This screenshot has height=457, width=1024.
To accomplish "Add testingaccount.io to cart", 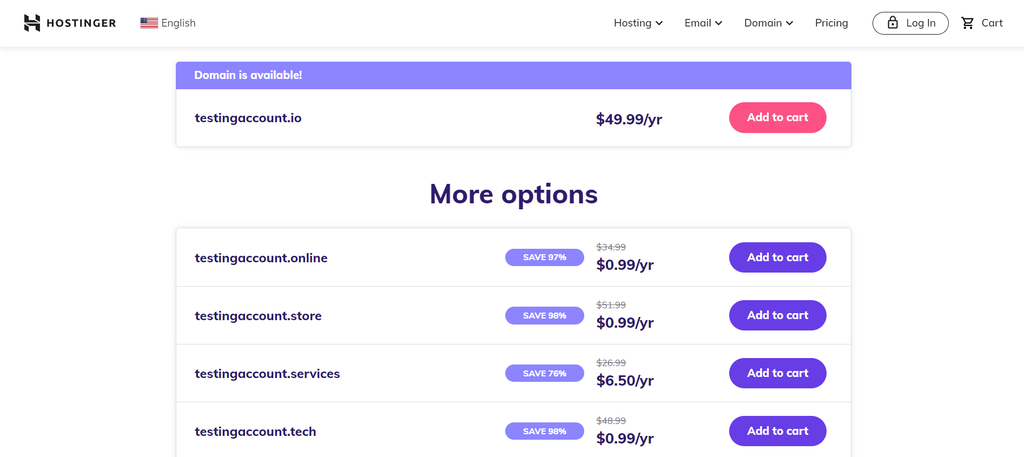I will coord(777,118).
